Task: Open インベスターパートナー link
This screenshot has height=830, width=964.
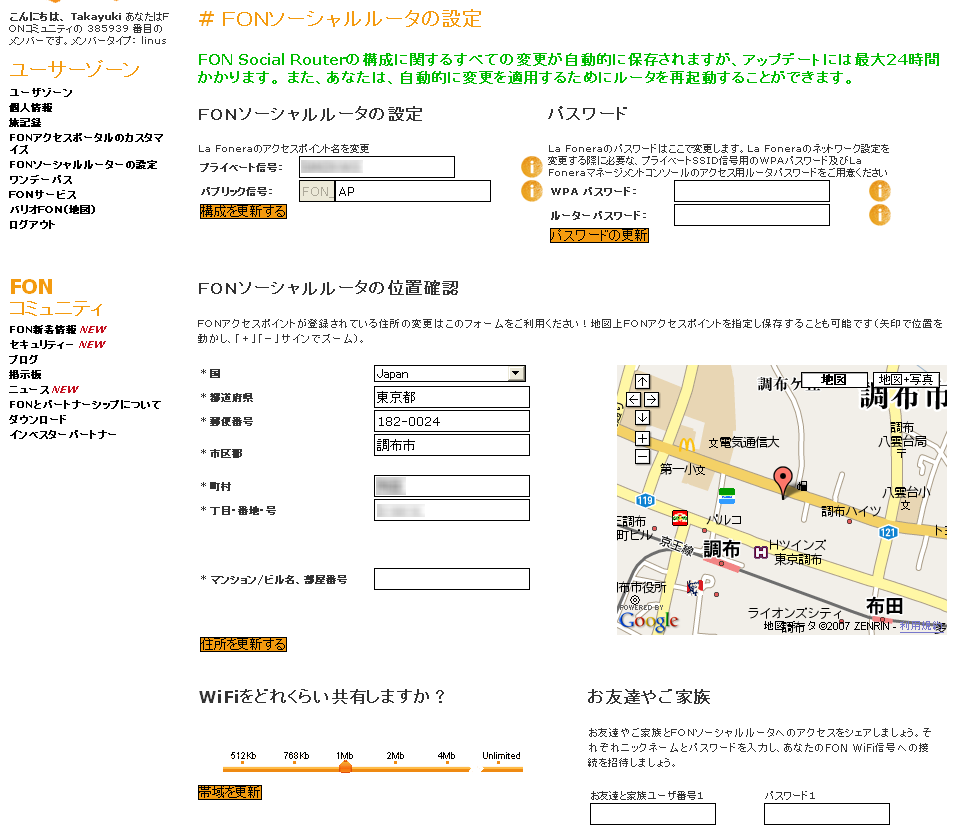Action: pos(63,435)
